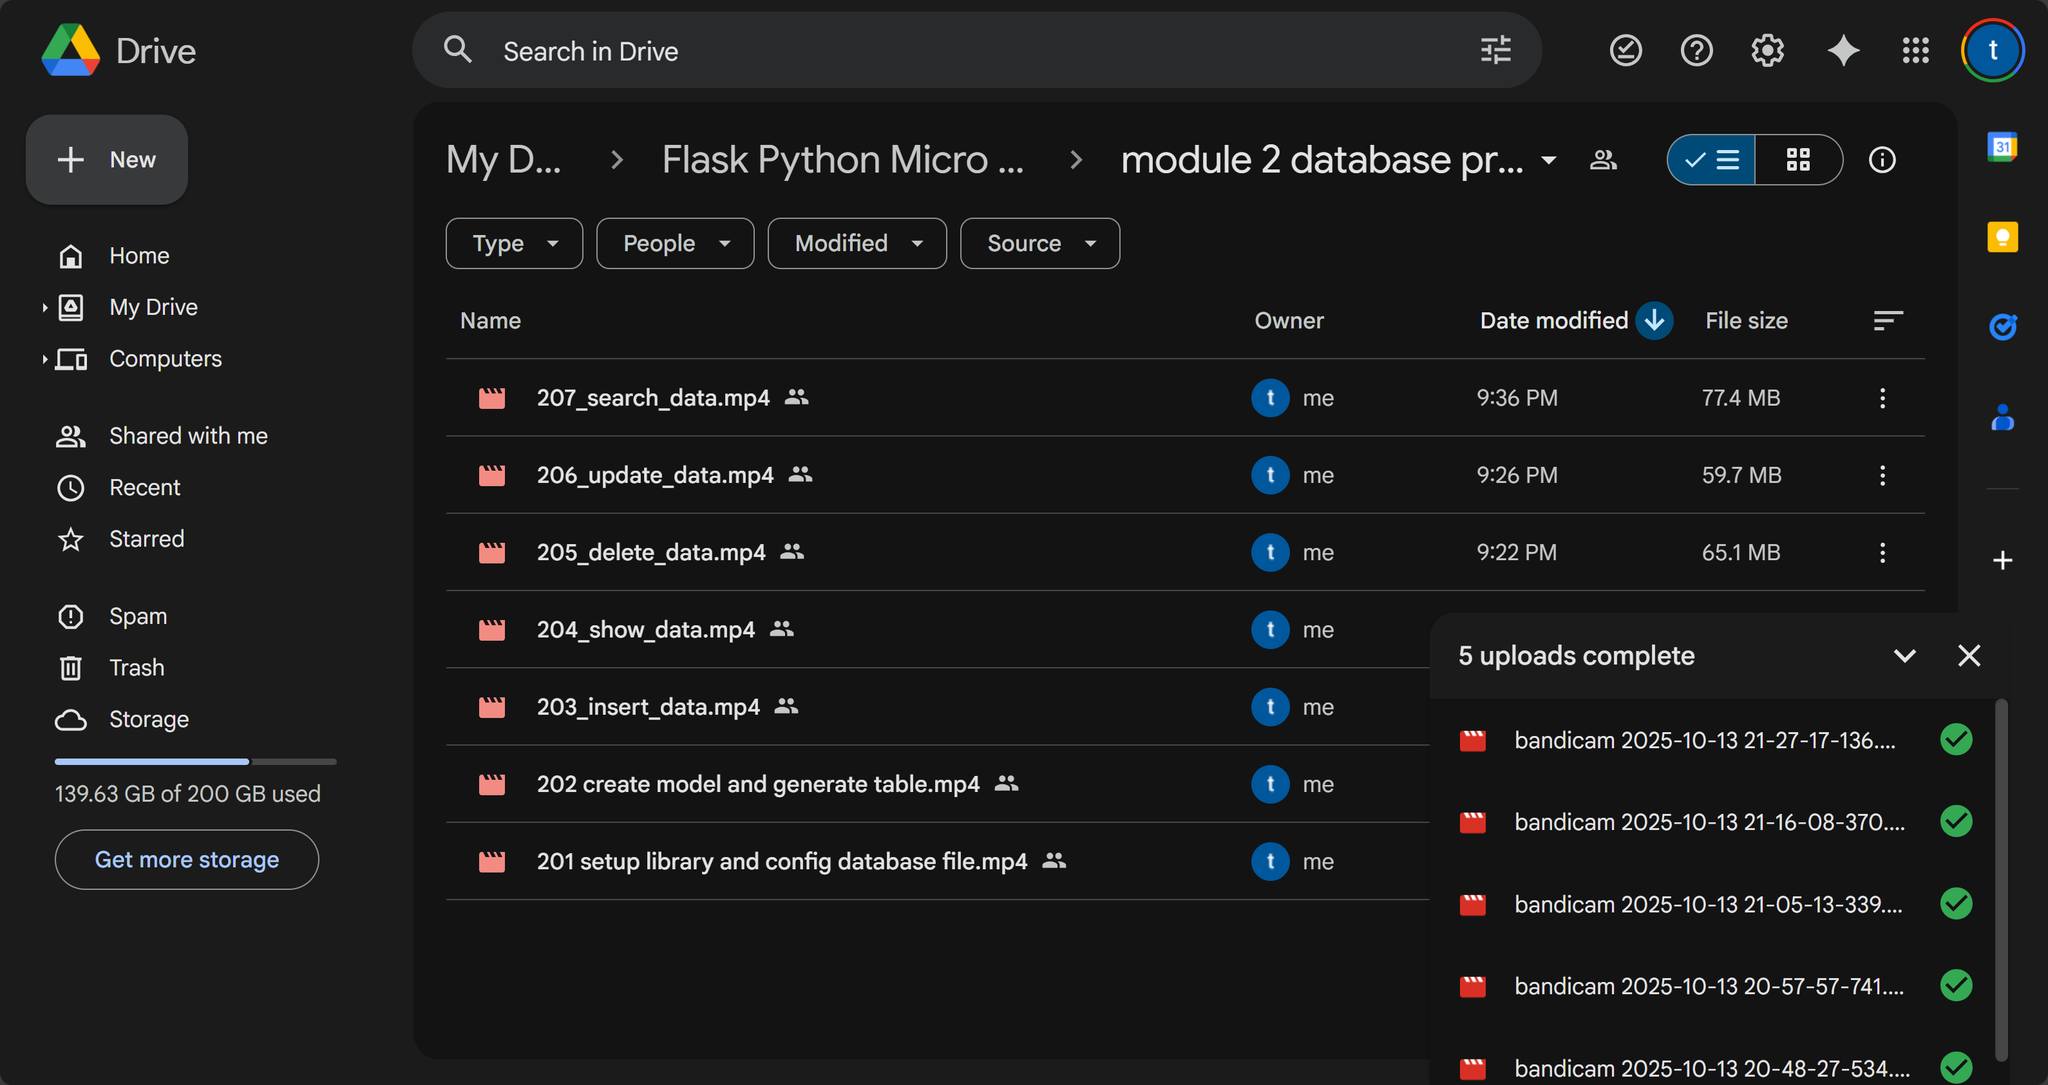Navigate to Flask Python Micro breadcrumb
Screen dimensions: 2048x1085
tap(843, 160)
